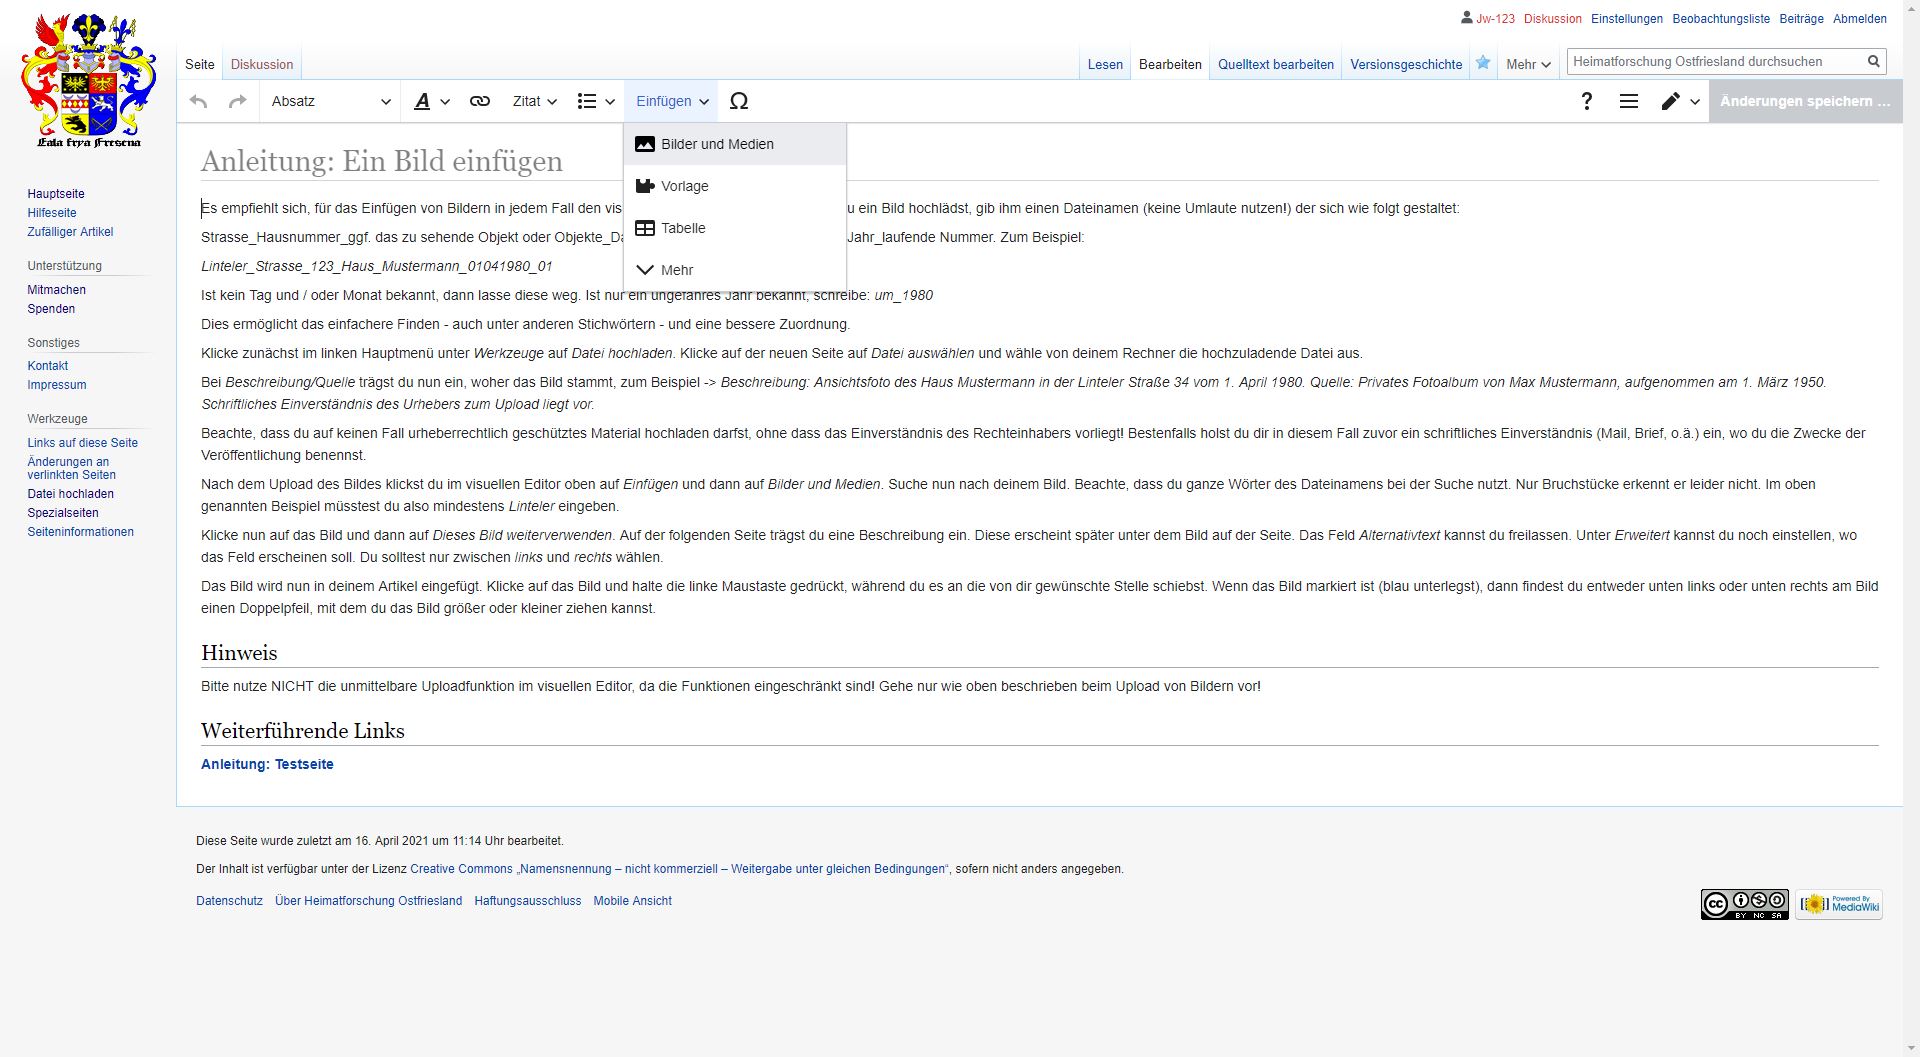Expand 'Mehr' in the insert menu
Viewport: 1920px width, 1057px height.
[x=676, y=270]
